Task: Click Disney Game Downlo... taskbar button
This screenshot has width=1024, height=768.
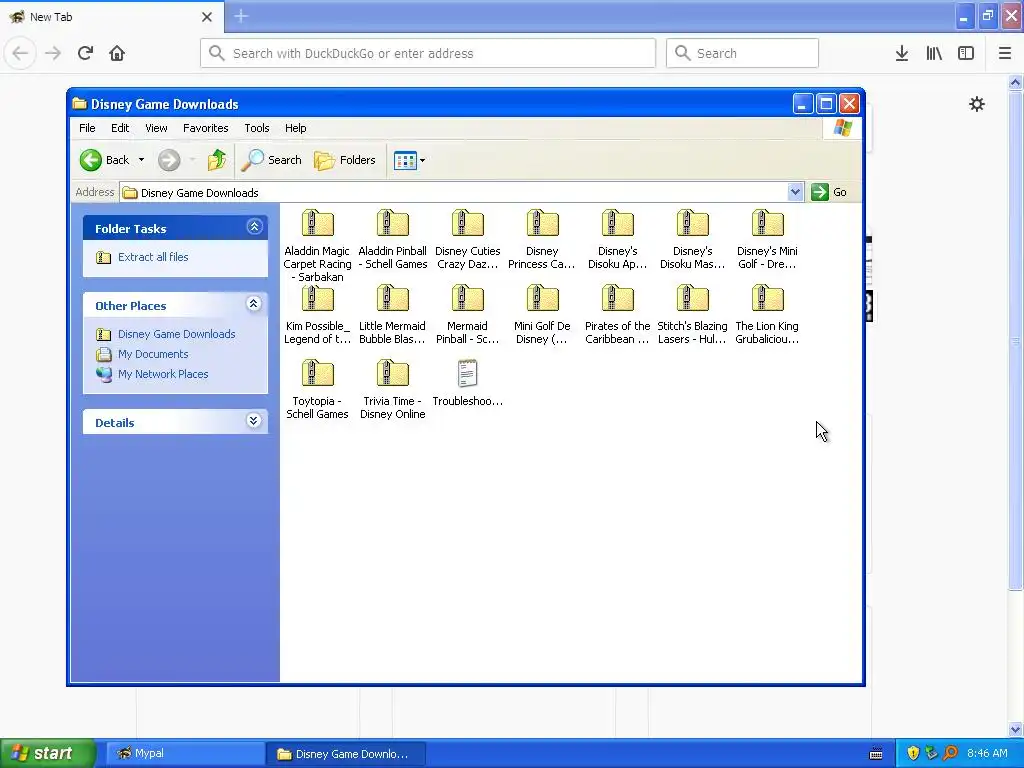Action: (346, 754)
